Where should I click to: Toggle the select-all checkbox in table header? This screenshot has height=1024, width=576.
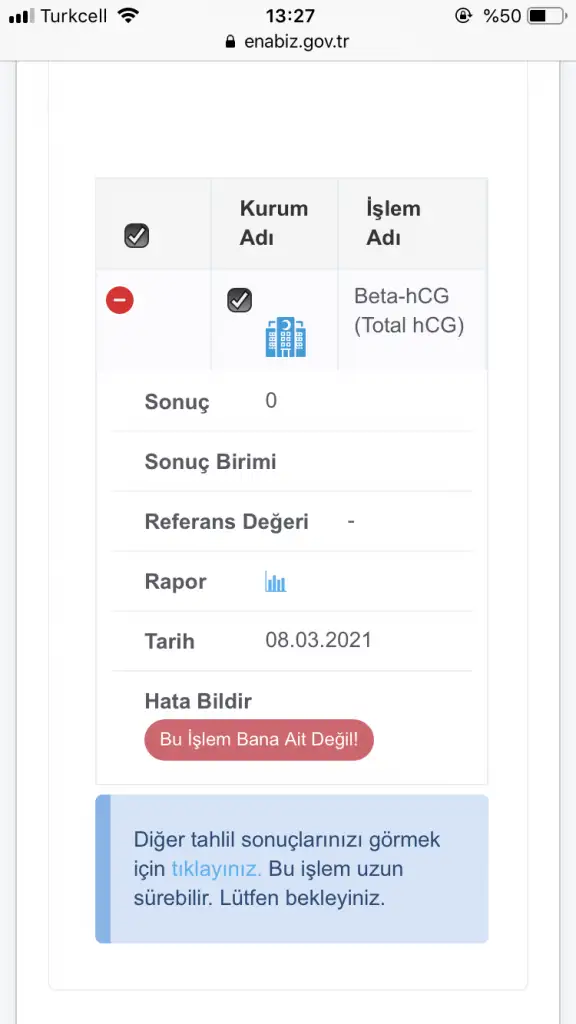pyautogui.click(x=136, y=235)
